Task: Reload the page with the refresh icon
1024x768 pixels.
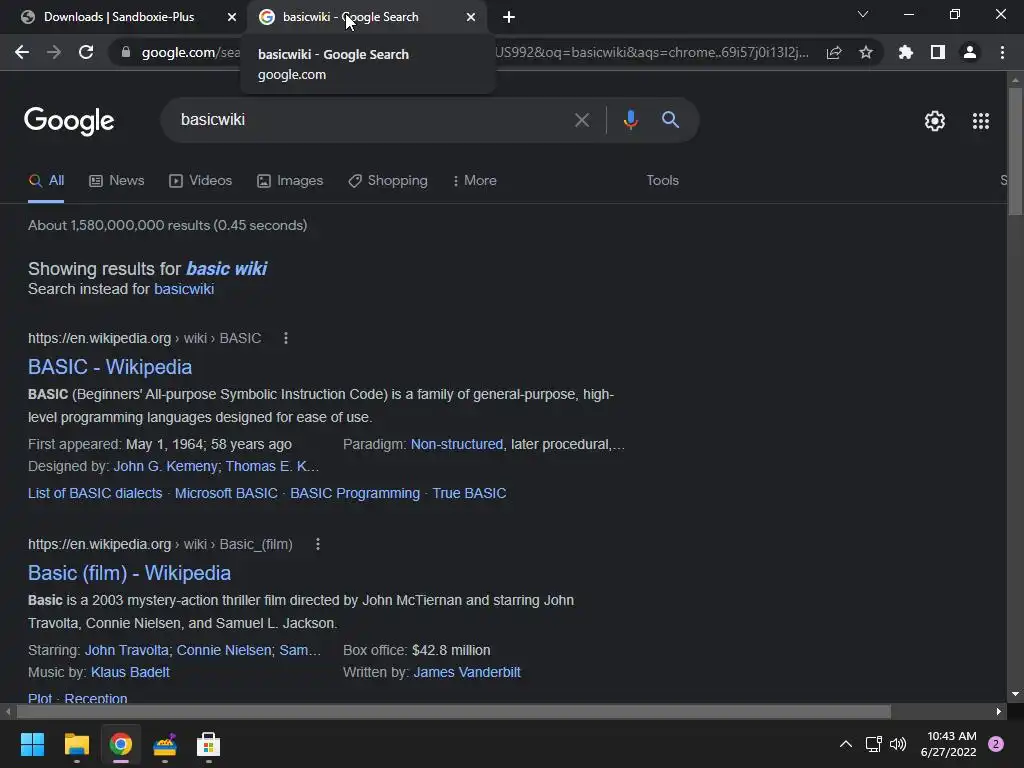Action: [x=86, y=52]
